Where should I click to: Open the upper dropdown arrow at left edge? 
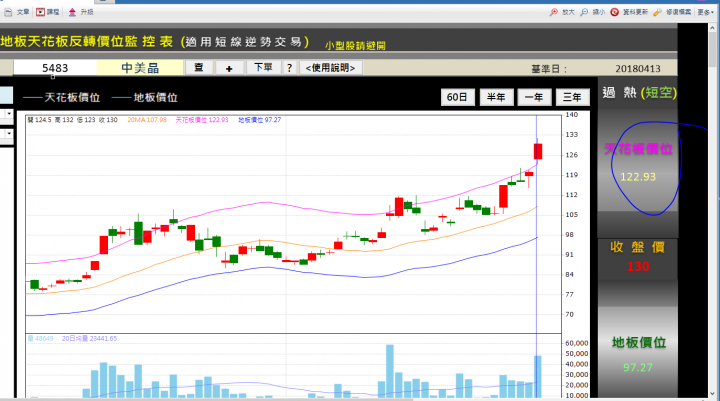pos(9,113)
